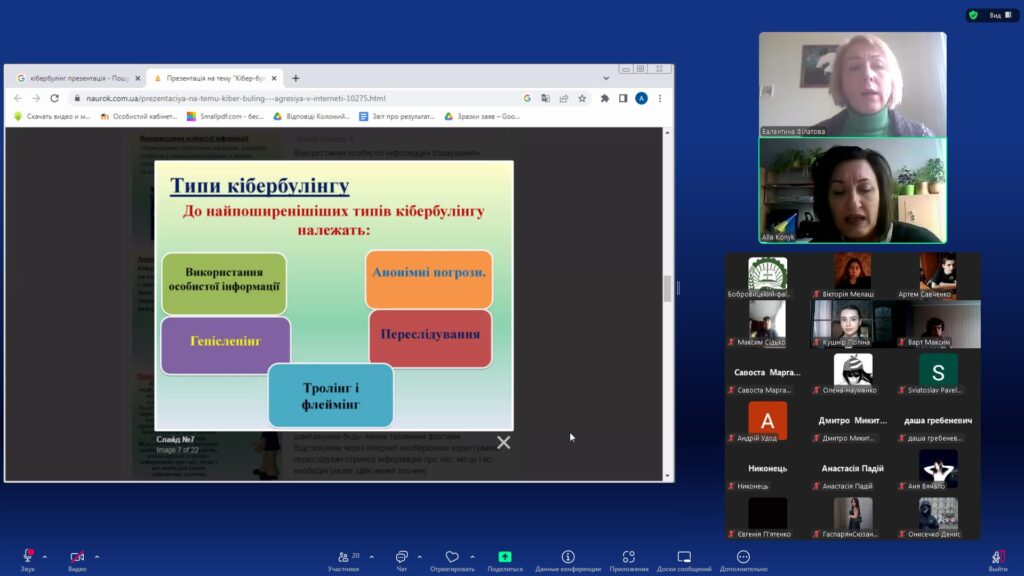
Task: Go forward in browser history
Action: 36,98
